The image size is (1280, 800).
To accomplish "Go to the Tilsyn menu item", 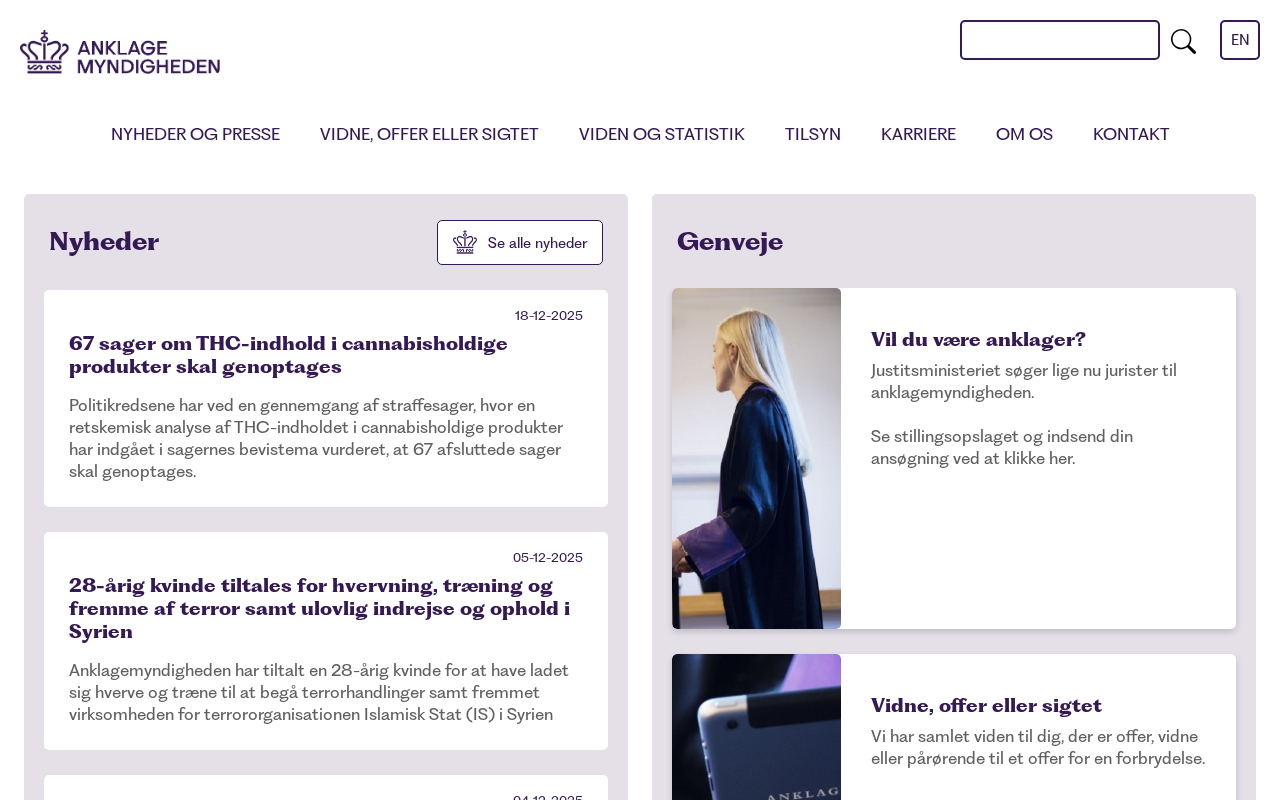I will click(x=812, y=134).
